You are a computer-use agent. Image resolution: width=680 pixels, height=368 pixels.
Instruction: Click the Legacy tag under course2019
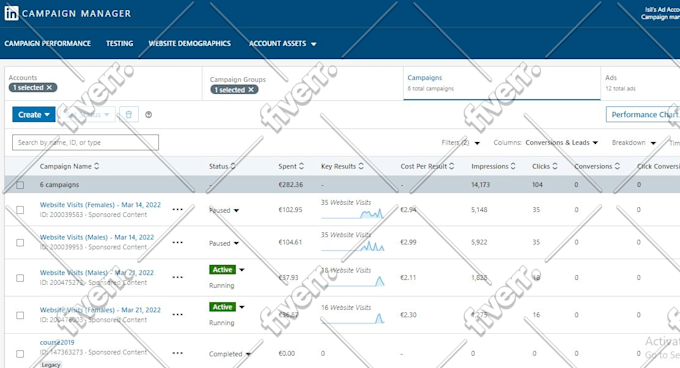click(51, 365)
